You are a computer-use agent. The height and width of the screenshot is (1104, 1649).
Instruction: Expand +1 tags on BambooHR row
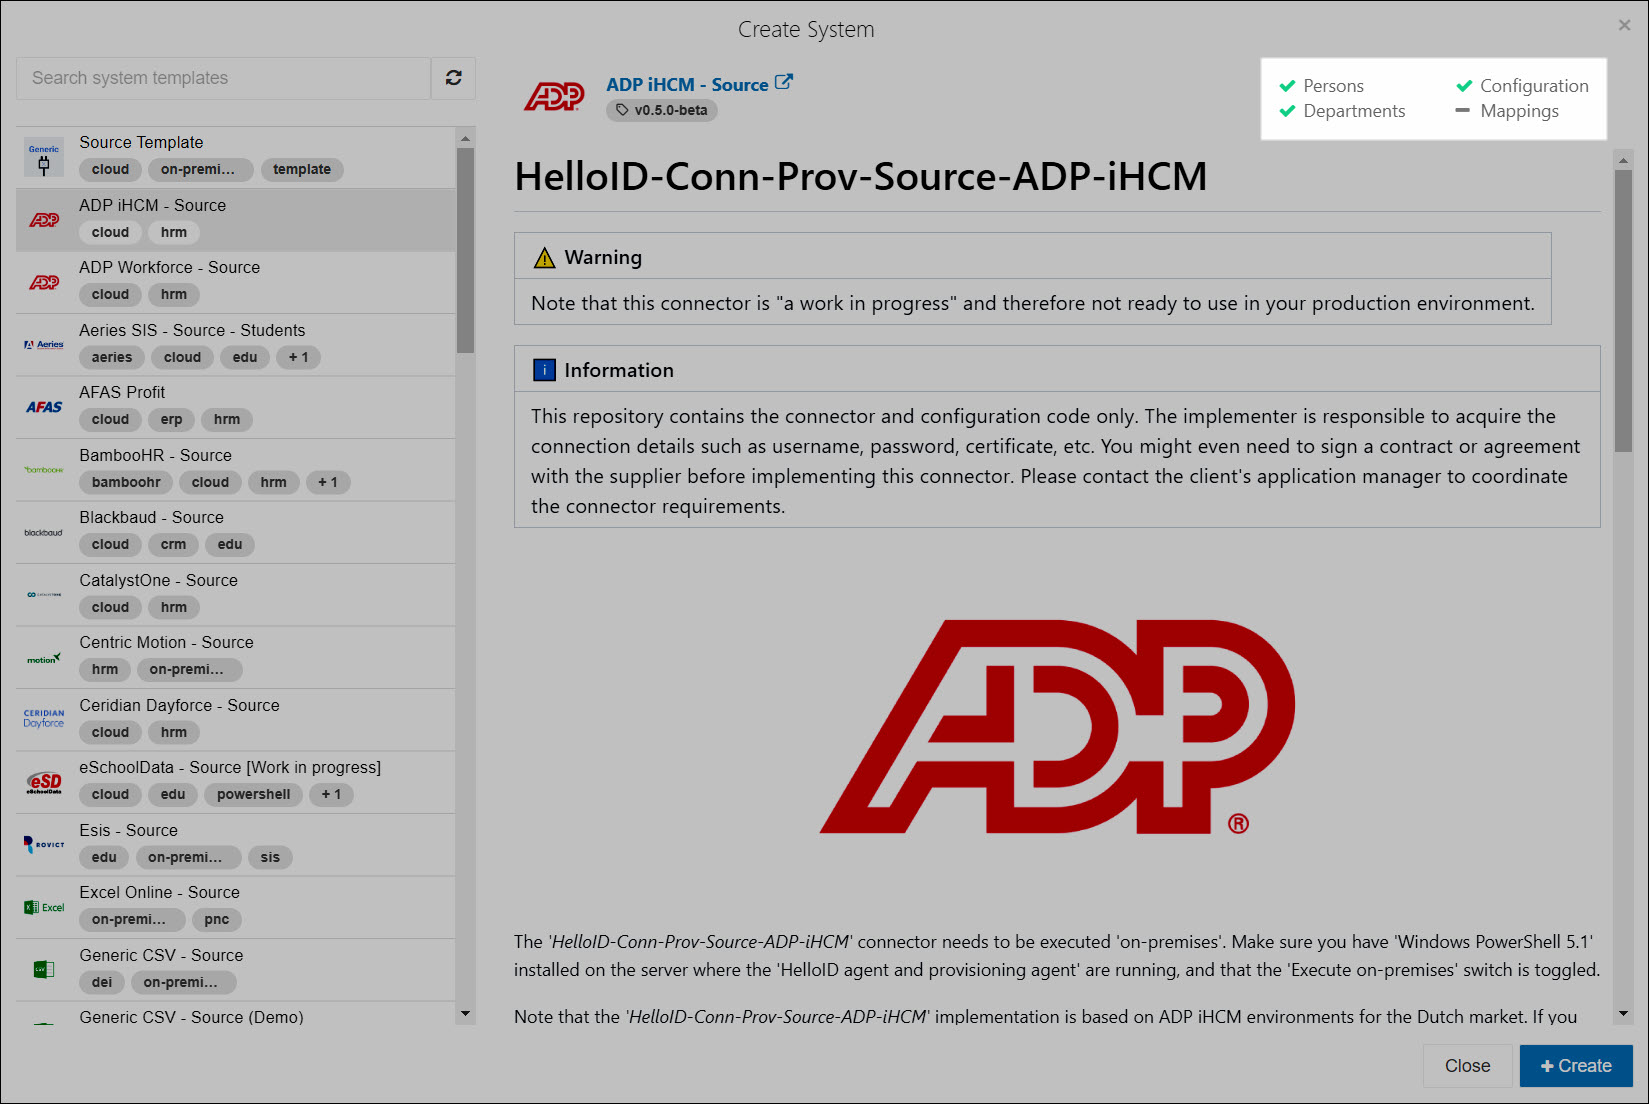pyautogui.click(x=327, y=482)
